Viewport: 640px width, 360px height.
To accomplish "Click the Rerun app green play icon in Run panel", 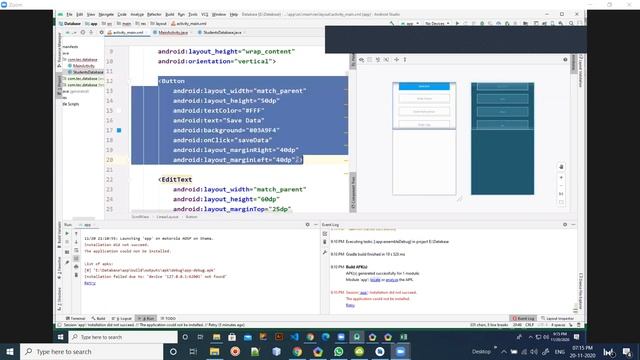I will 67,233.
